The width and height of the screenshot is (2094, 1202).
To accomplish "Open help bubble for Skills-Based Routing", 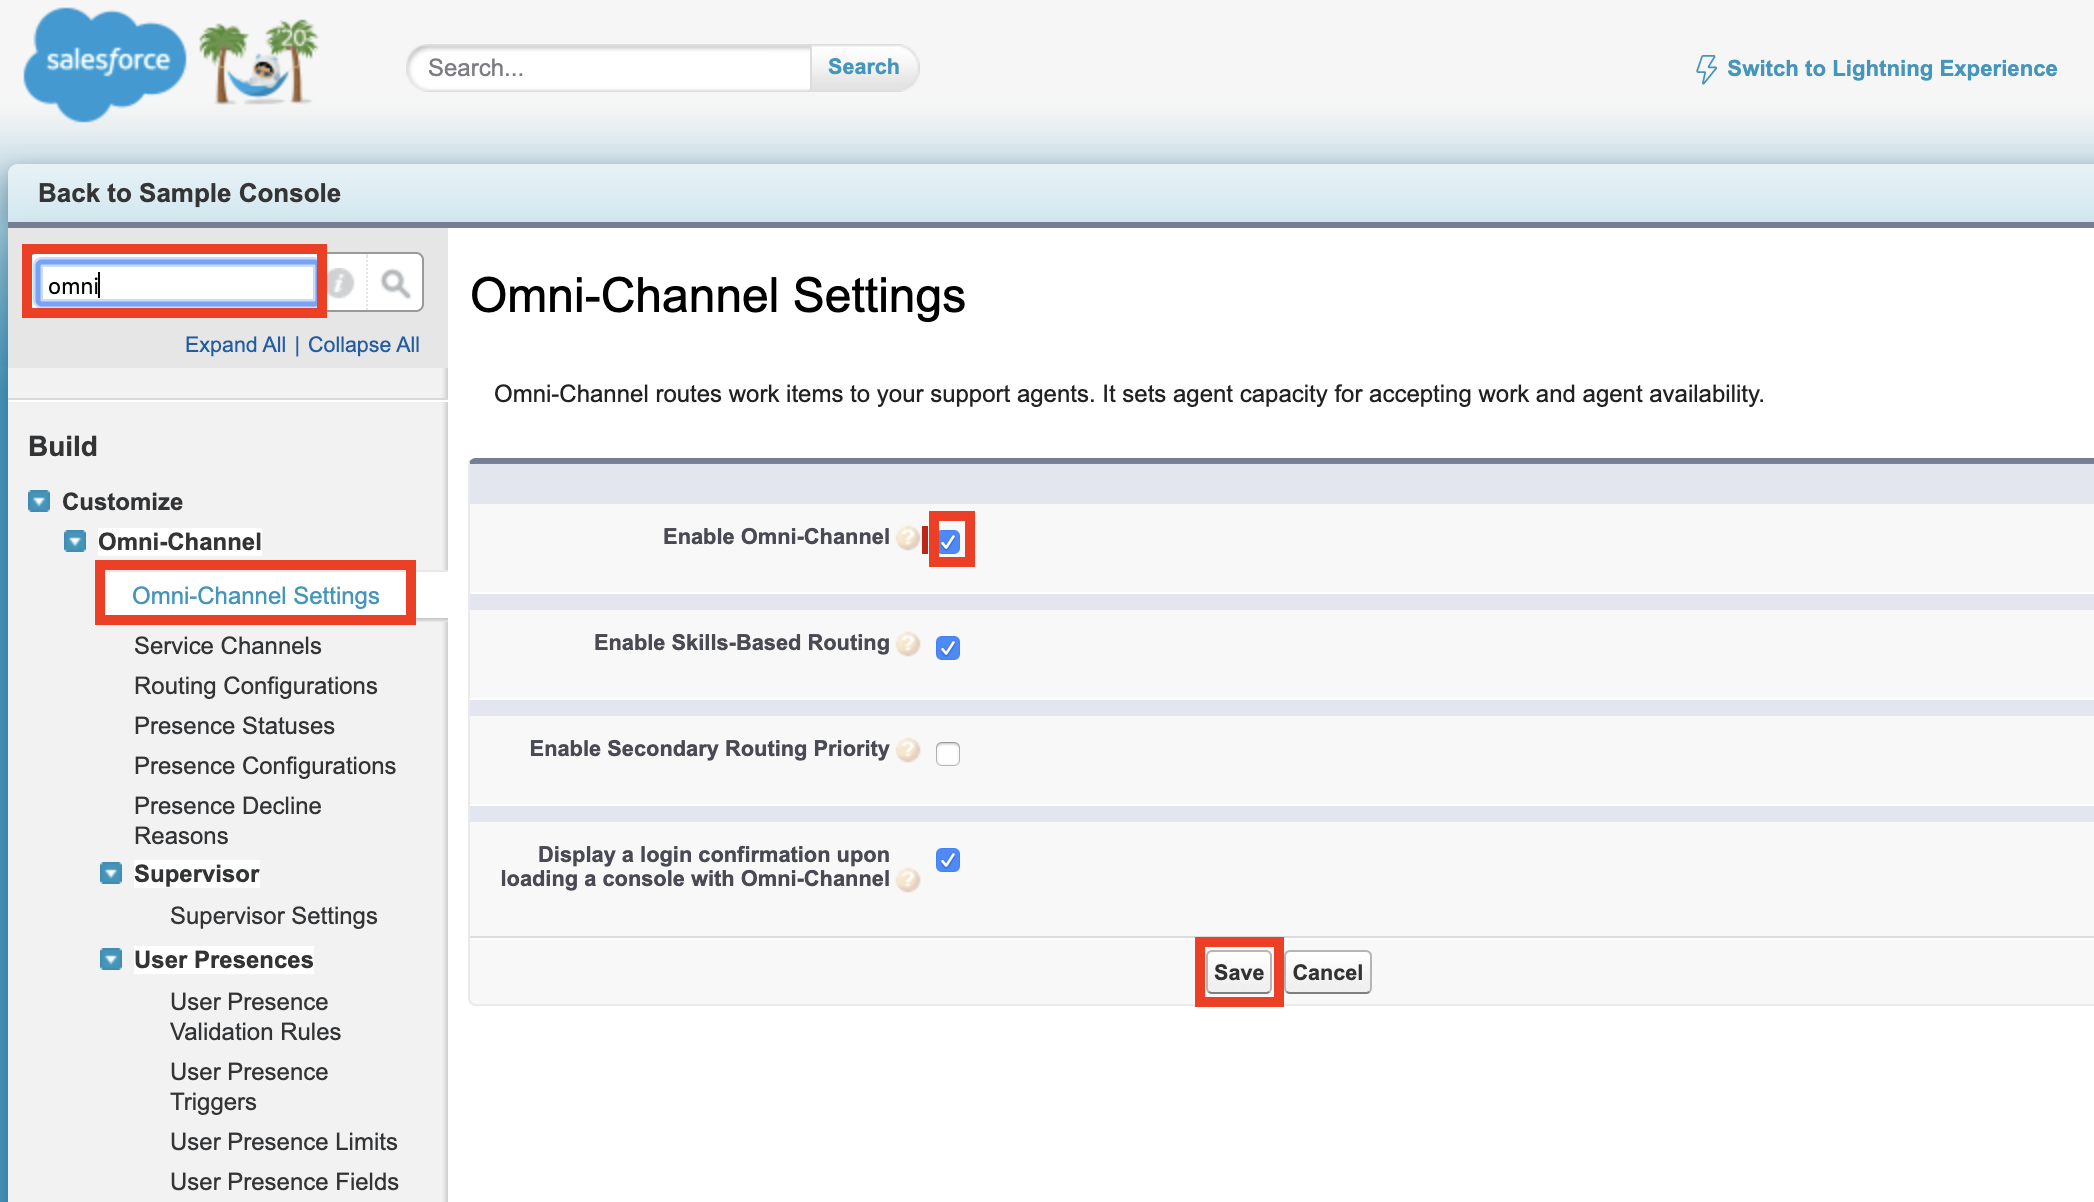I will [908, 644].
